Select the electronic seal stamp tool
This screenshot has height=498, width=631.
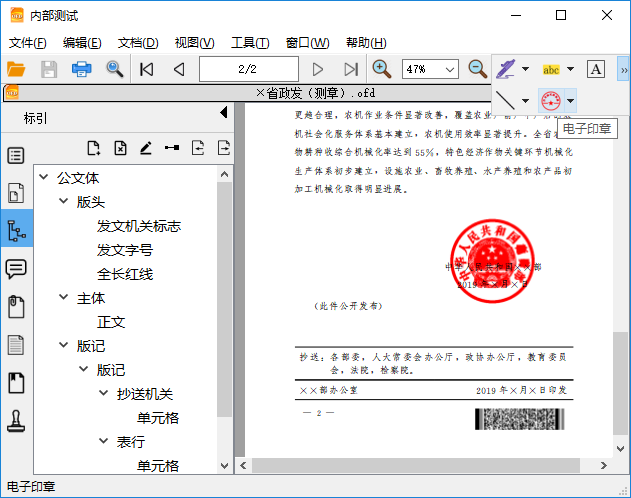[x=550, y=100]
